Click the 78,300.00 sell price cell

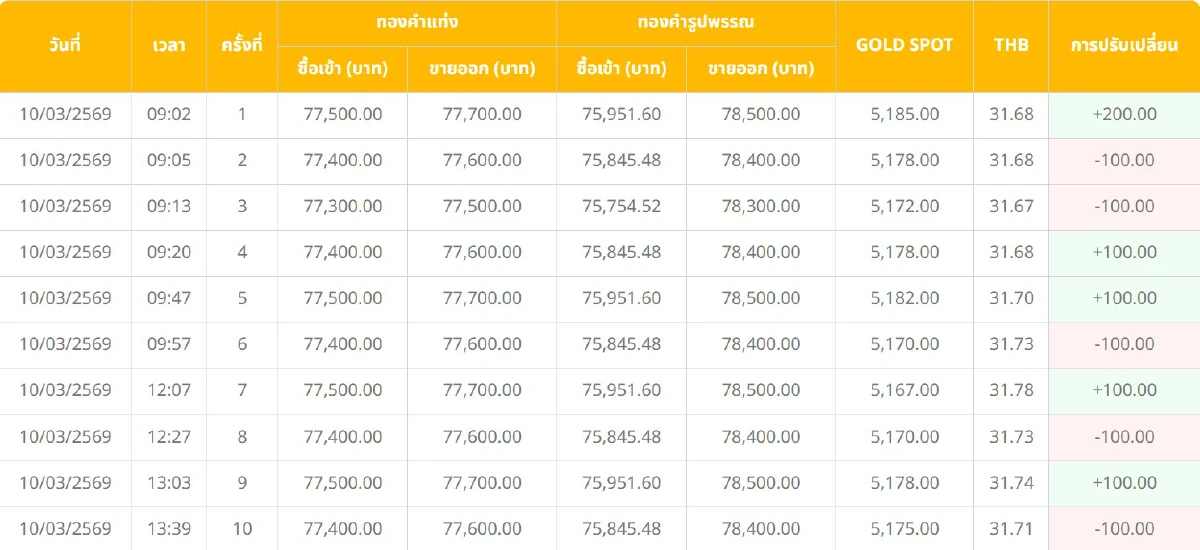tap(760, 206)
